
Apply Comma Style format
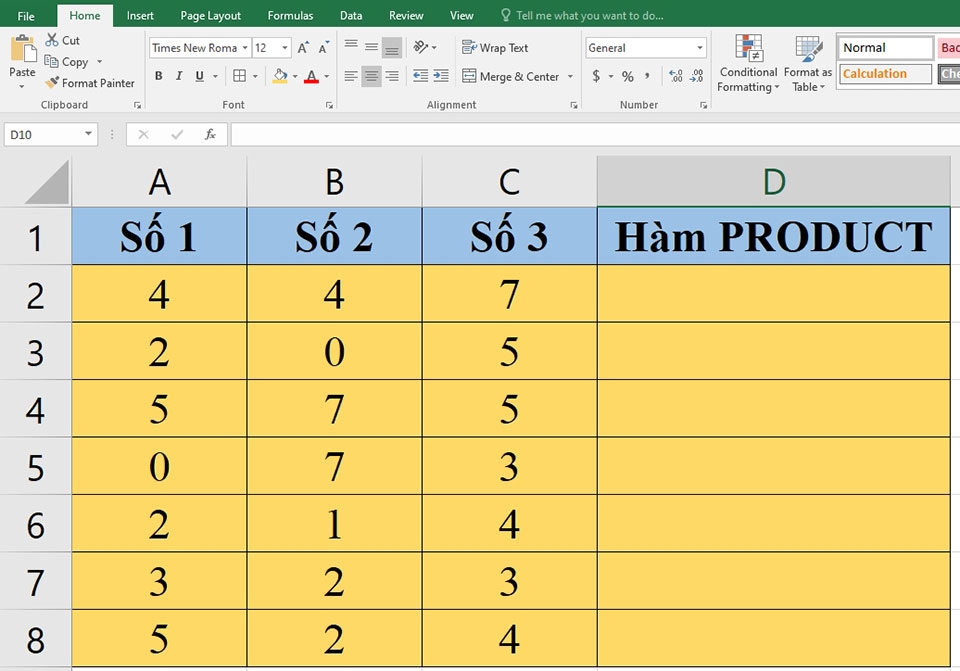click(x=647, y=76)
